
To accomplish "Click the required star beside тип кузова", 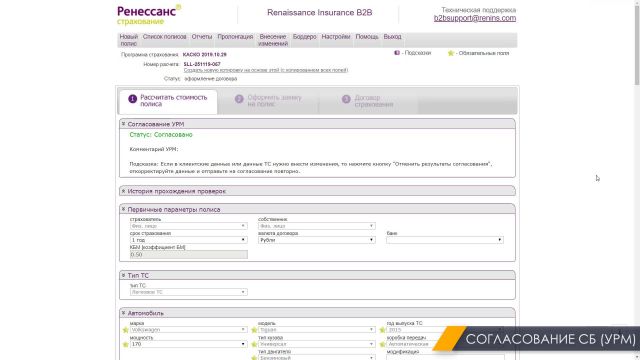I will [254, 344].
